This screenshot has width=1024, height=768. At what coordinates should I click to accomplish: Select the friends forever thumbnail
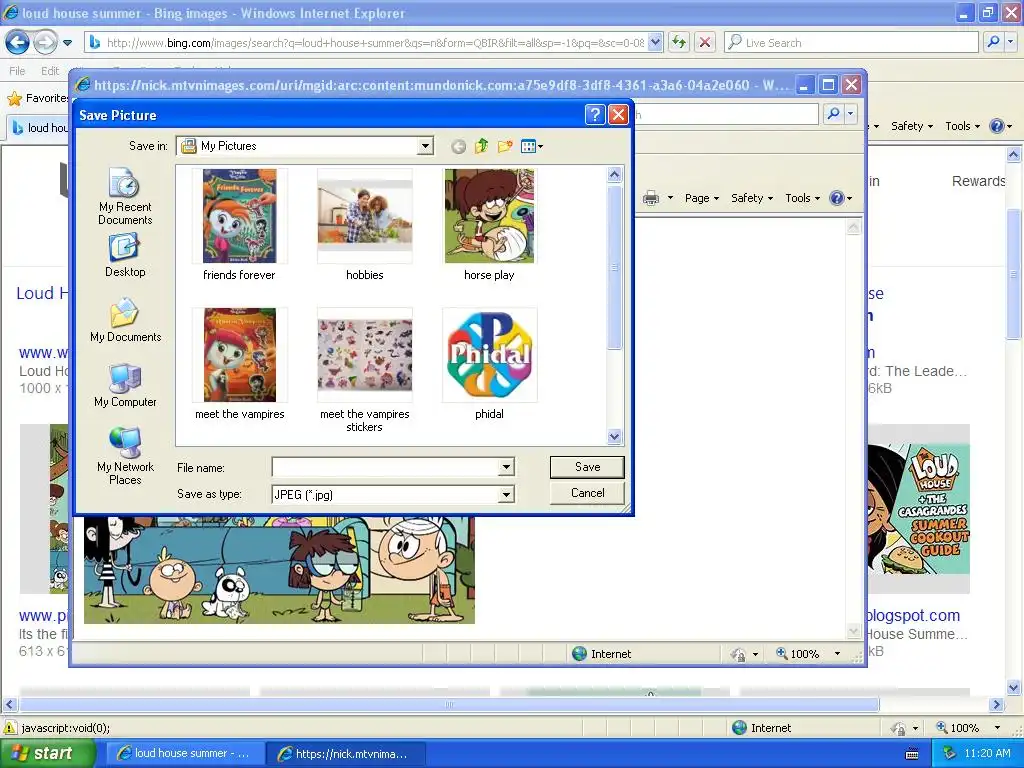[240, 216]
